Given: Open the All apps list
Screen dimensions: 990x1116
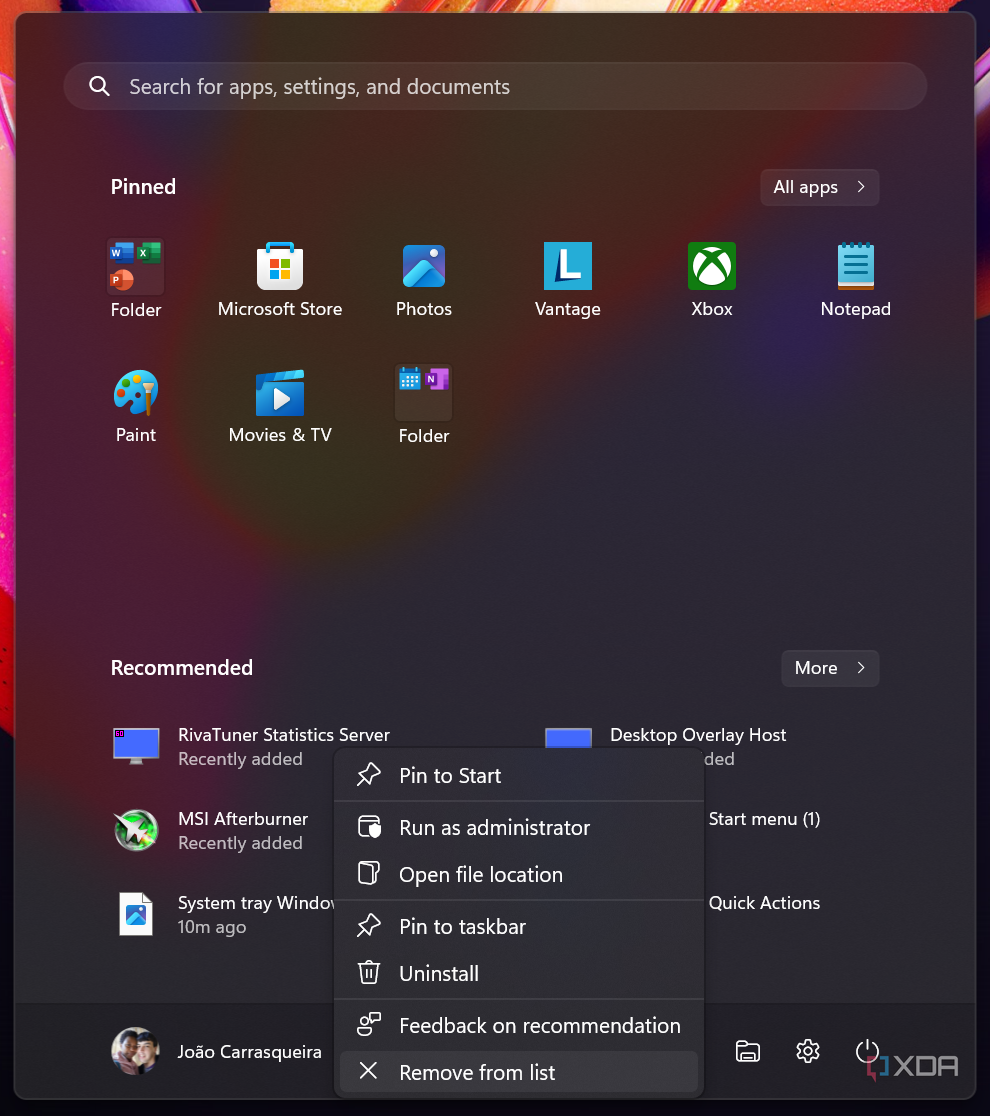Looking at the screenshot, I should click(x=819, y=187).
